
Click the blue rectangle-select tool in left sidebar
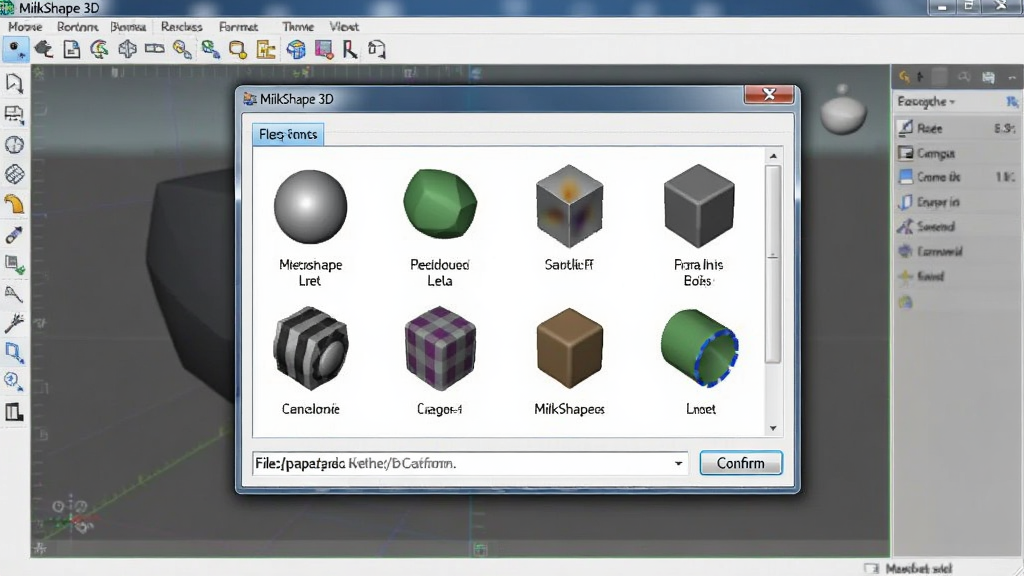pos(14,353)
